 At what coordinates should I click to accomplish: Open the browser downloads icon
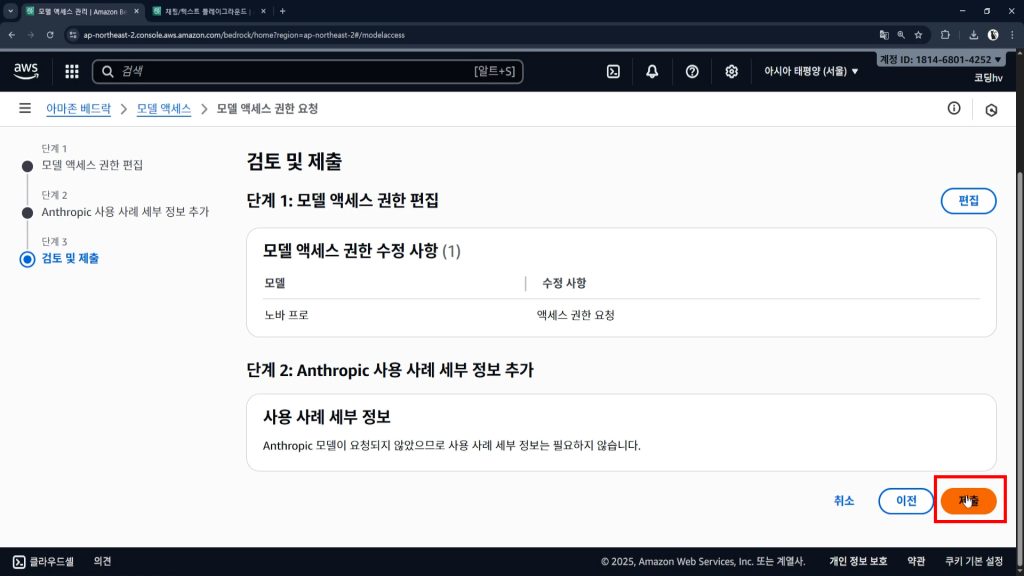coord(973,35)
